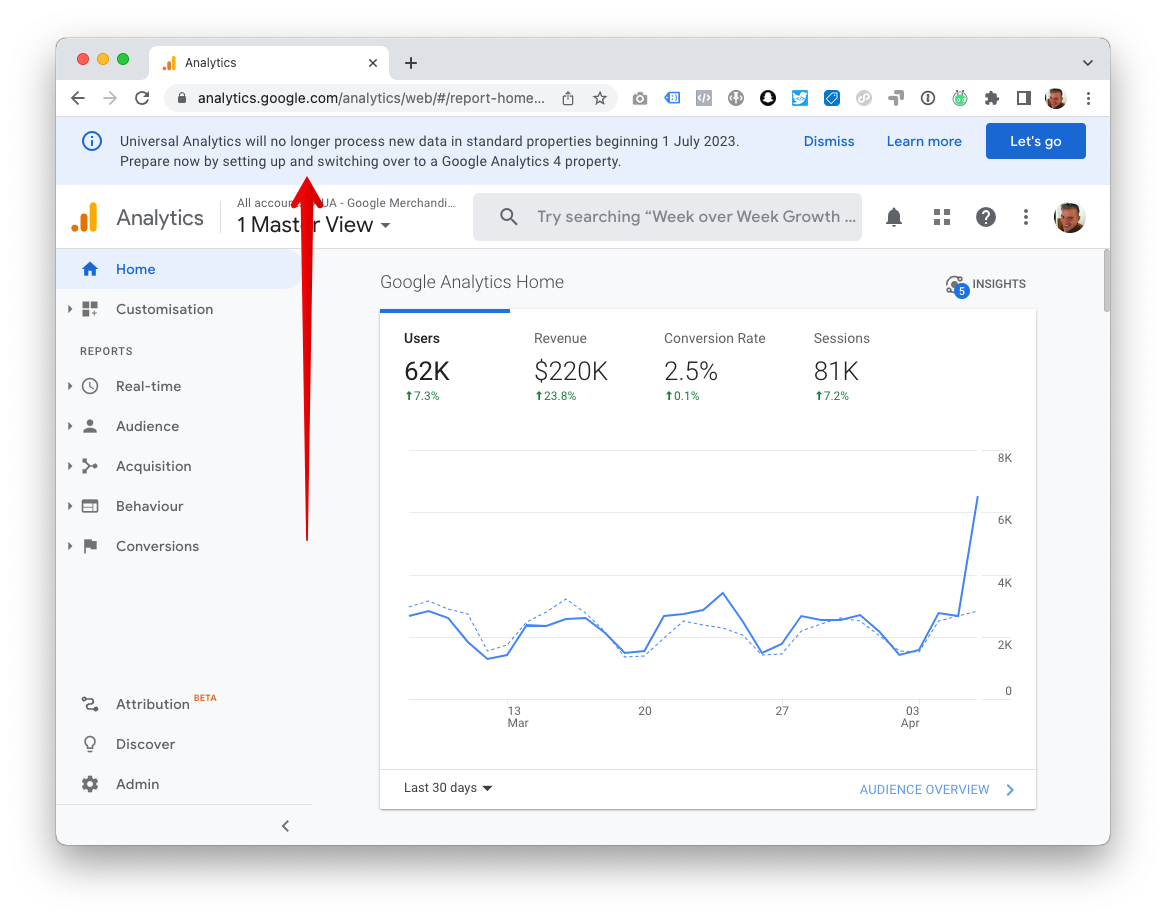The image size is (1166, 919).
Task: Dismiss the Universal Analytics notice
Action: pos(828,141)
